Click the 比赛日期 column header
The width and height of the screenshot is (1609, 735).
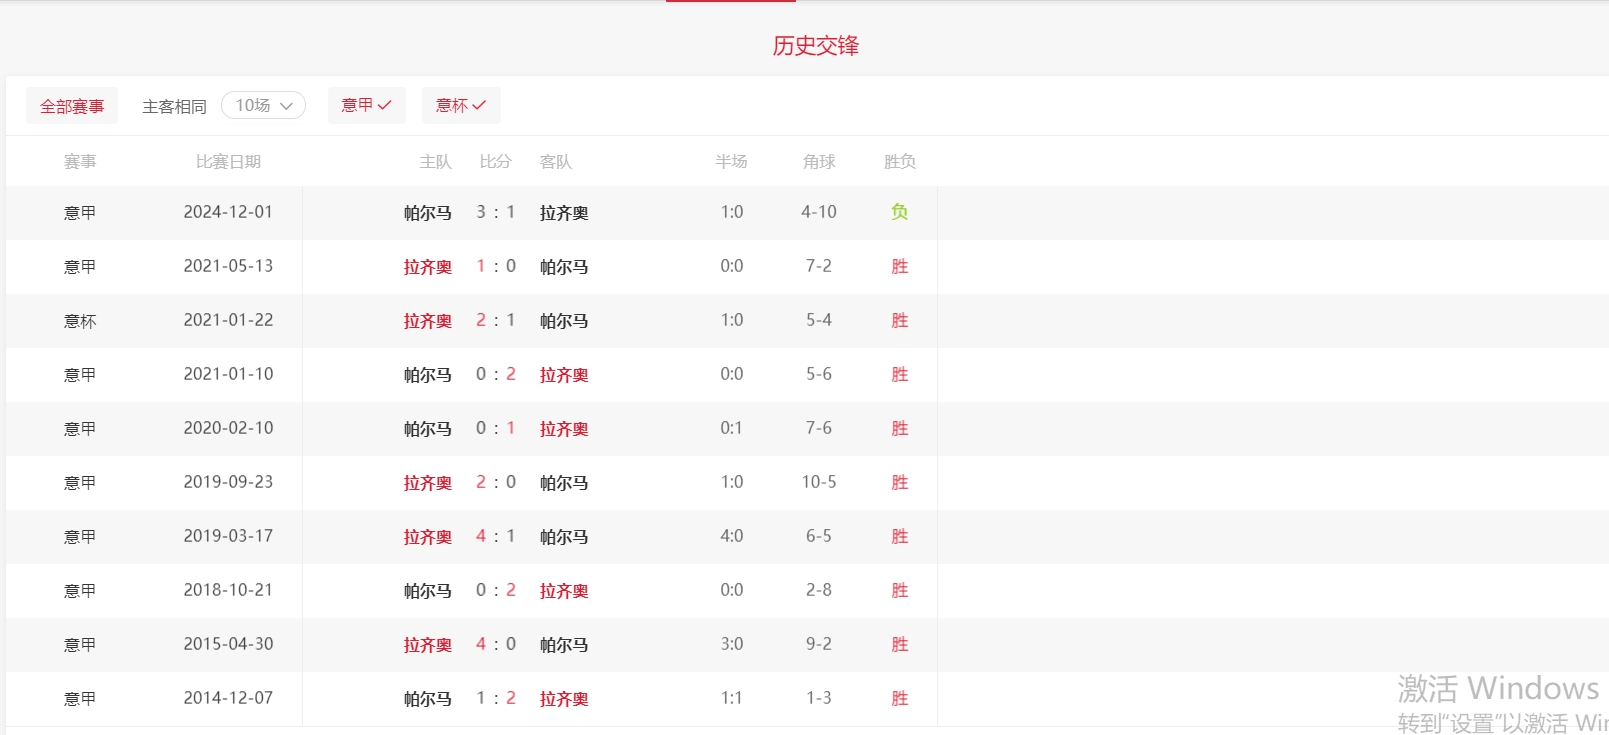(x=228, y=162)
